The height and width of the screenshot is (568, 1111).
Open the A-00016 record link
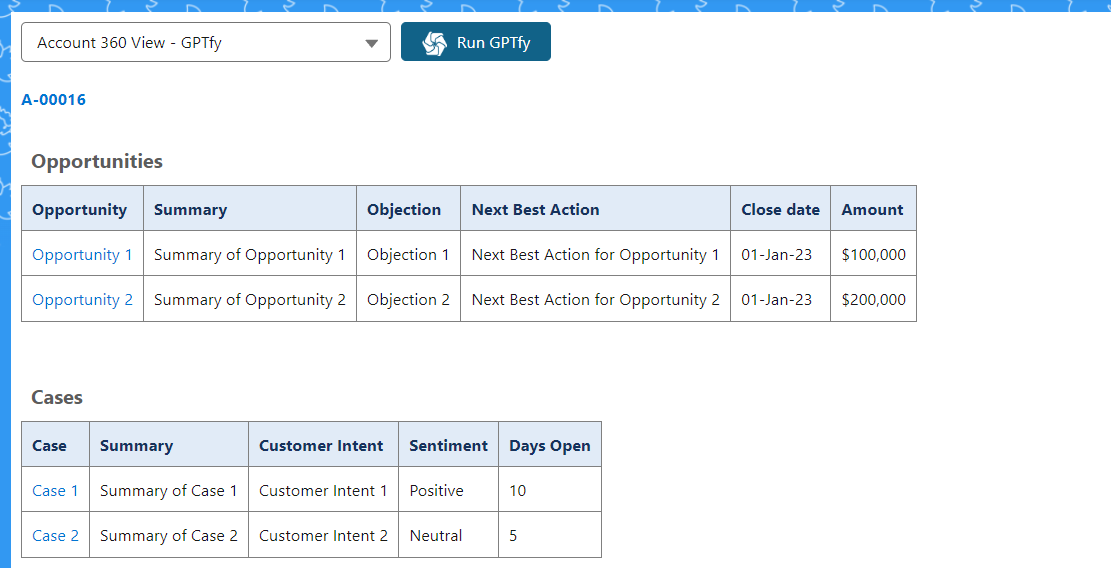point(53,100)
